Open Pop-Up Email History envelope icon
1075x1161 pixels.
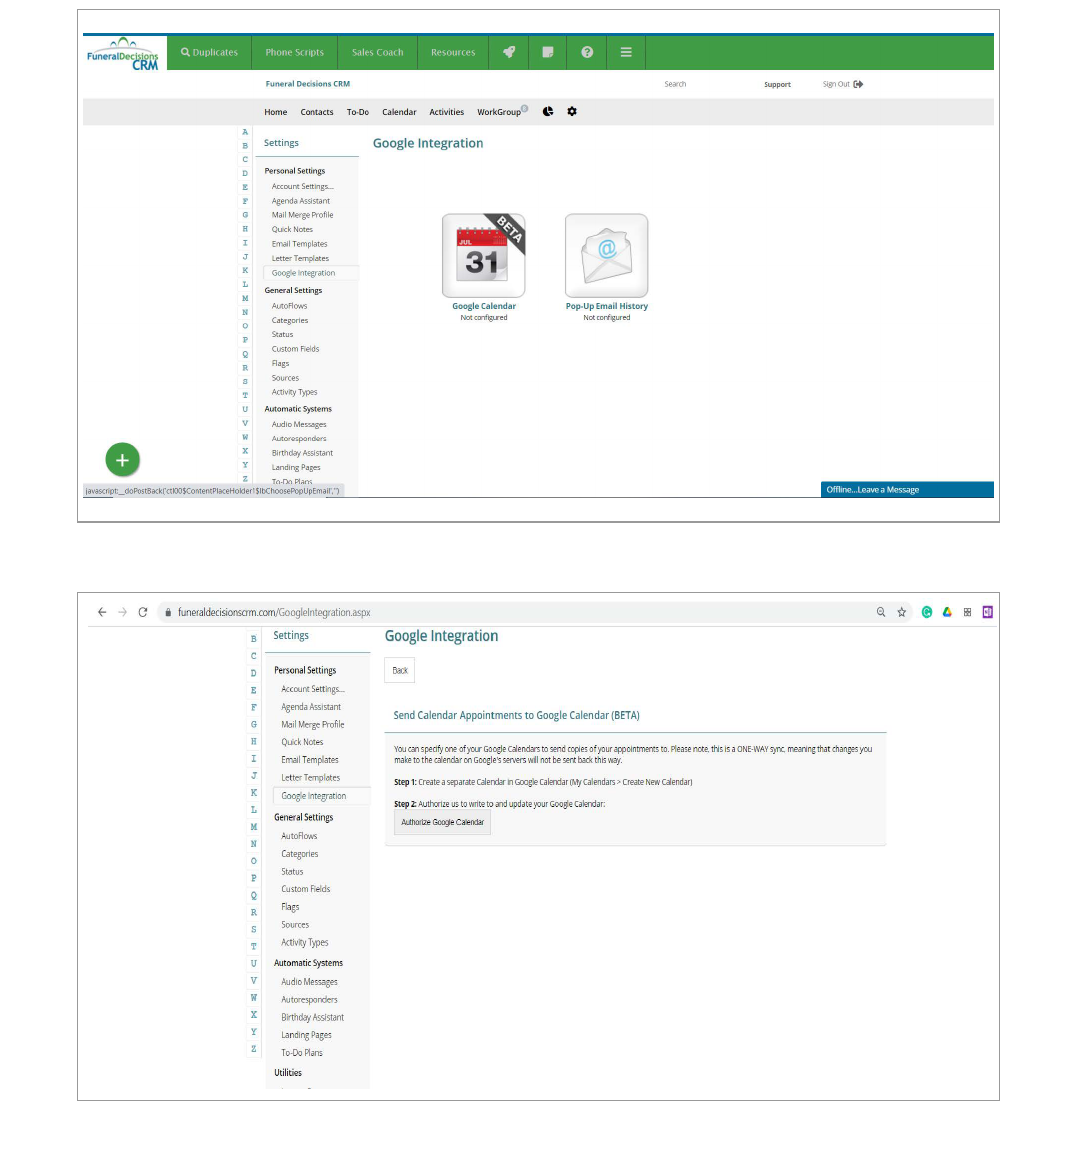click(x=606, y=256)
